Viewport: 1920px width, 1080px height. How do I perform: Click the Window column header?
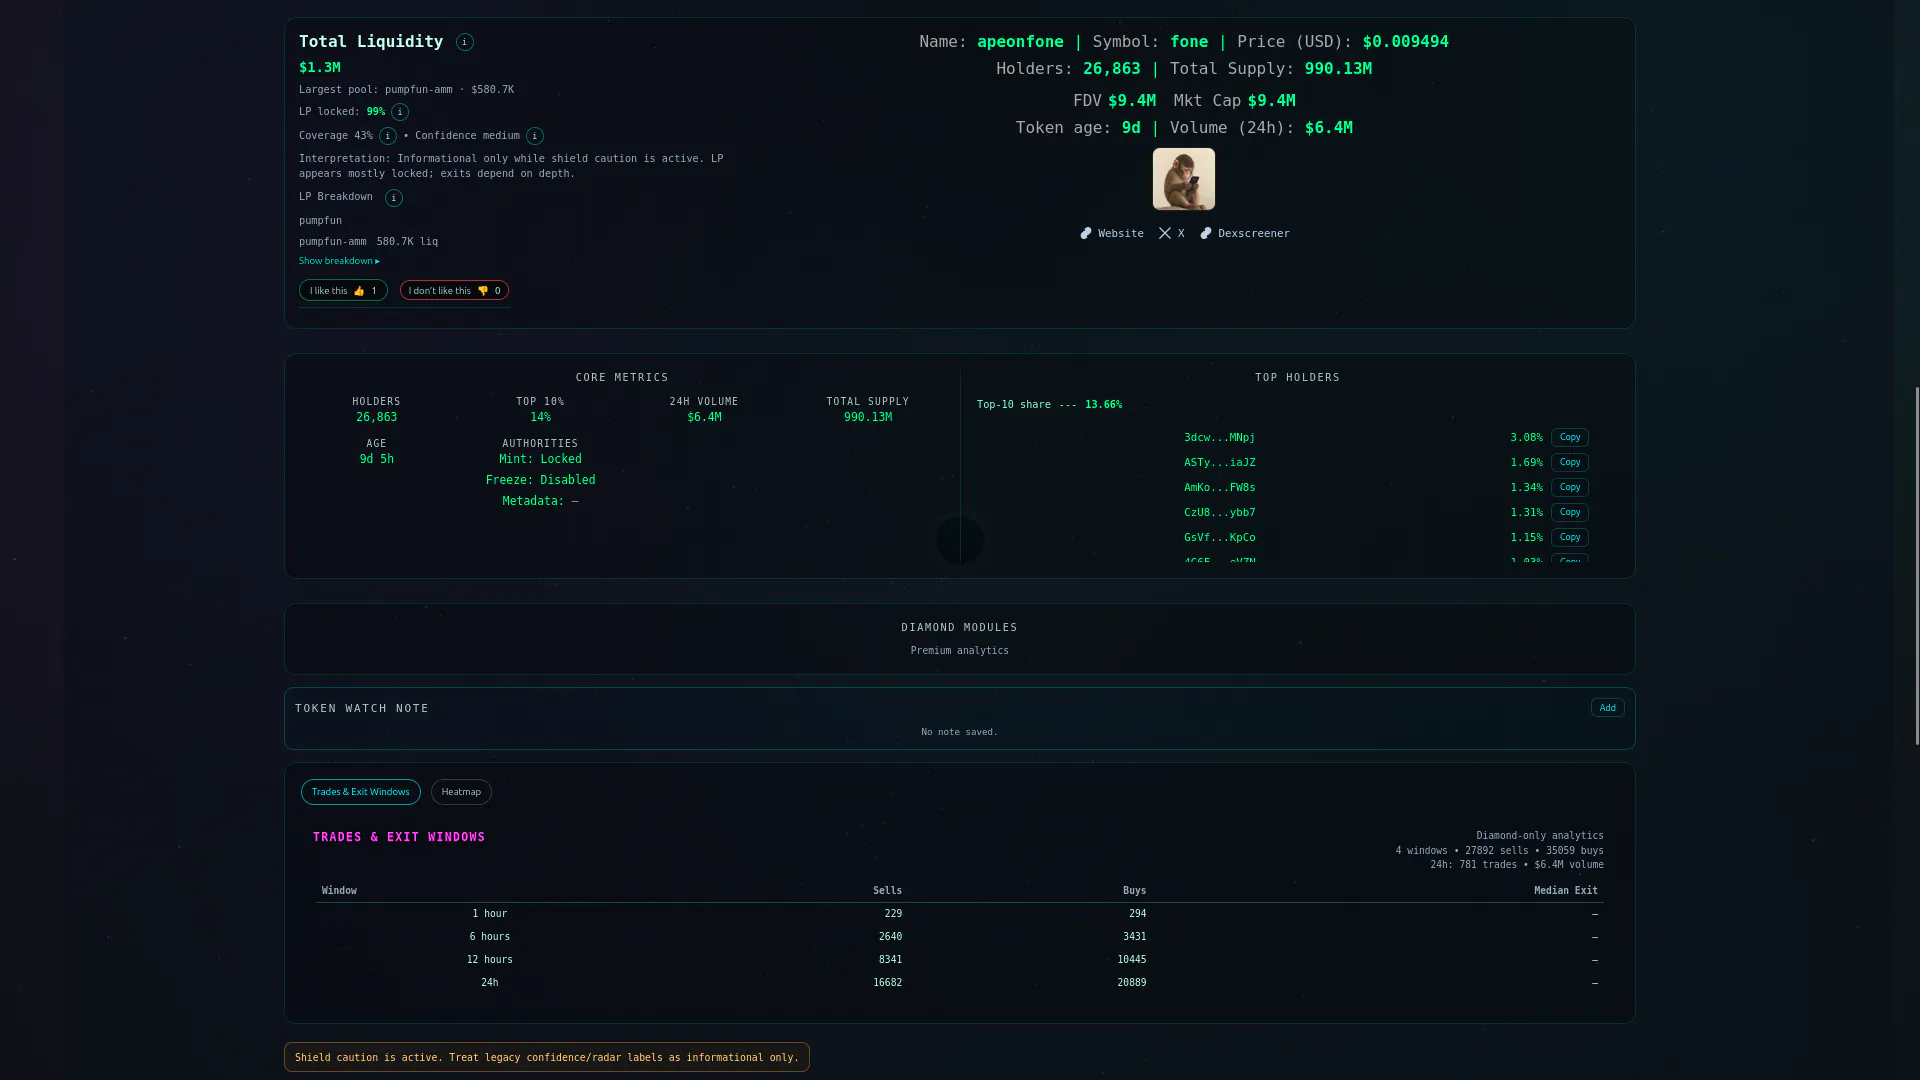(339, 891)
